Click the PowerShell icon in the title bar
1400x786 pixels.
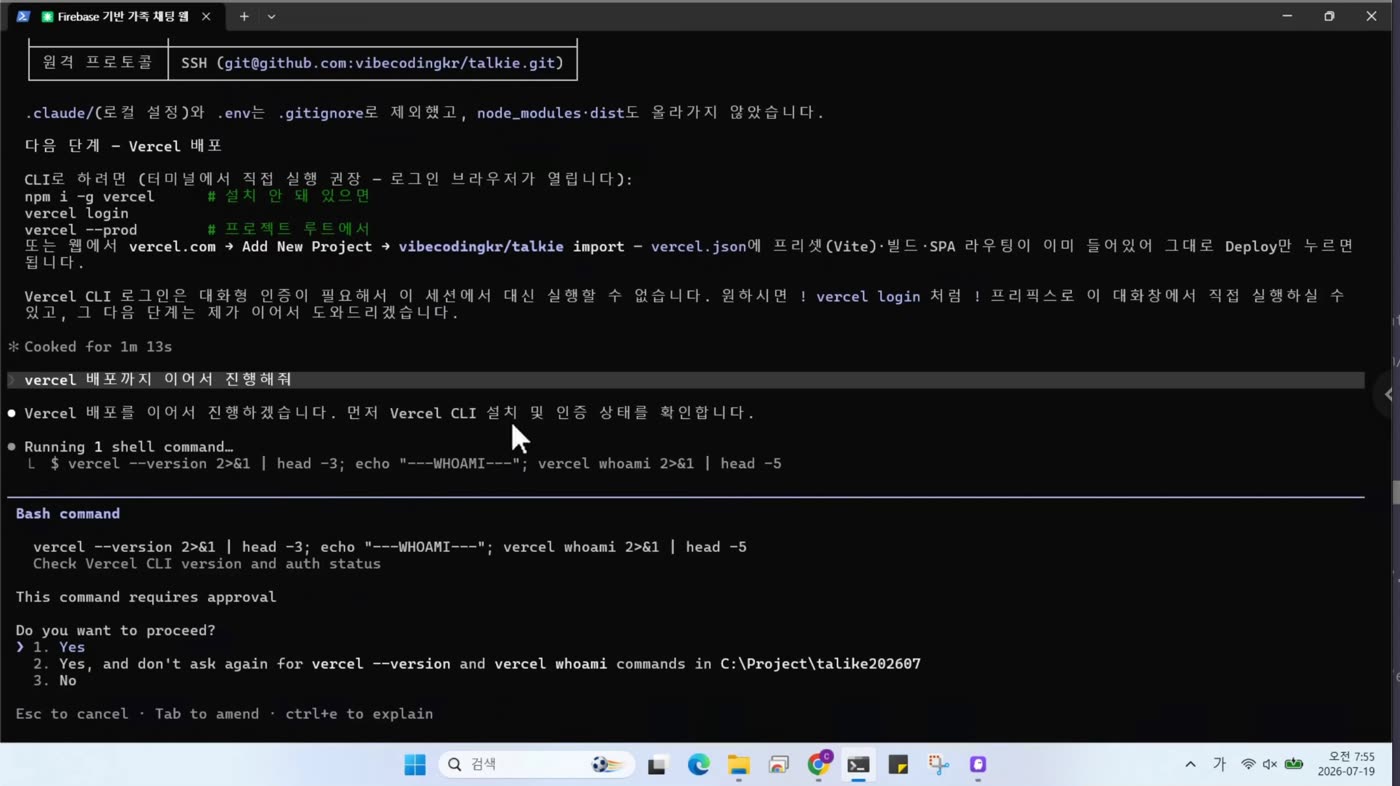pyautogui.click(x=22, y=17)
